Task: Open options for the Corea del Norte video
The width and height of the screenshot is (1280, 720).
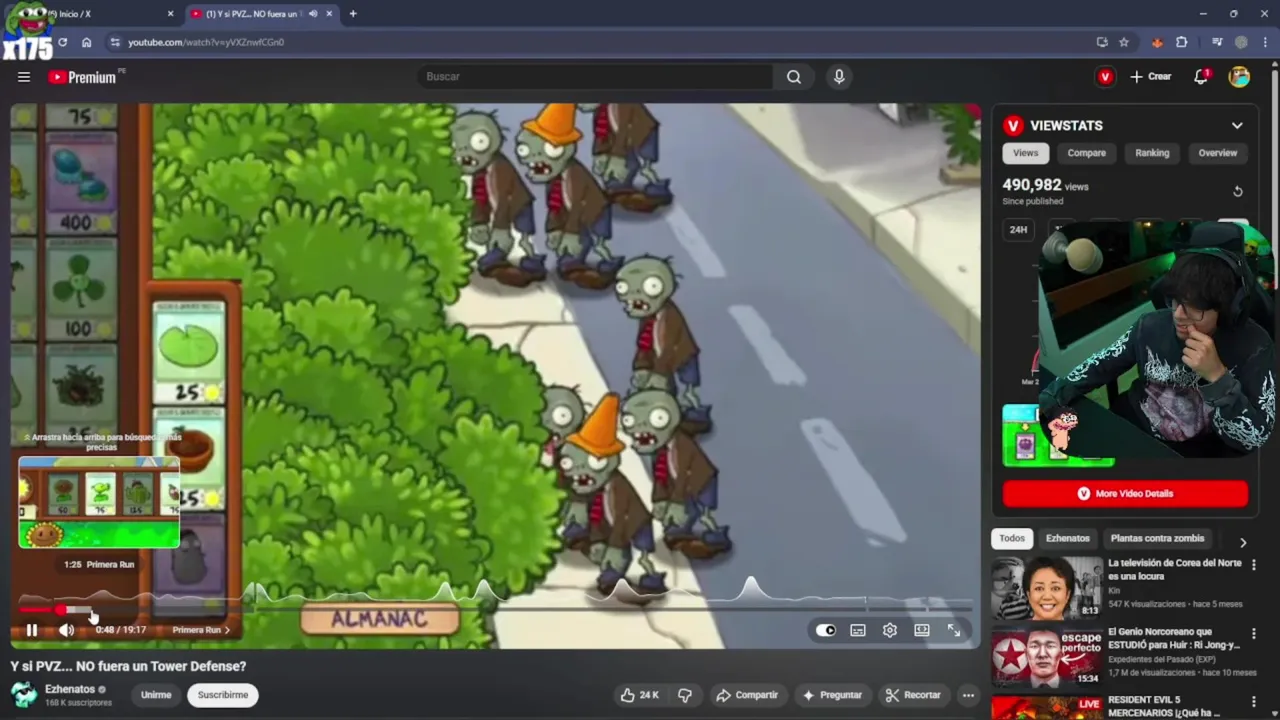Action: [1254, 565]
